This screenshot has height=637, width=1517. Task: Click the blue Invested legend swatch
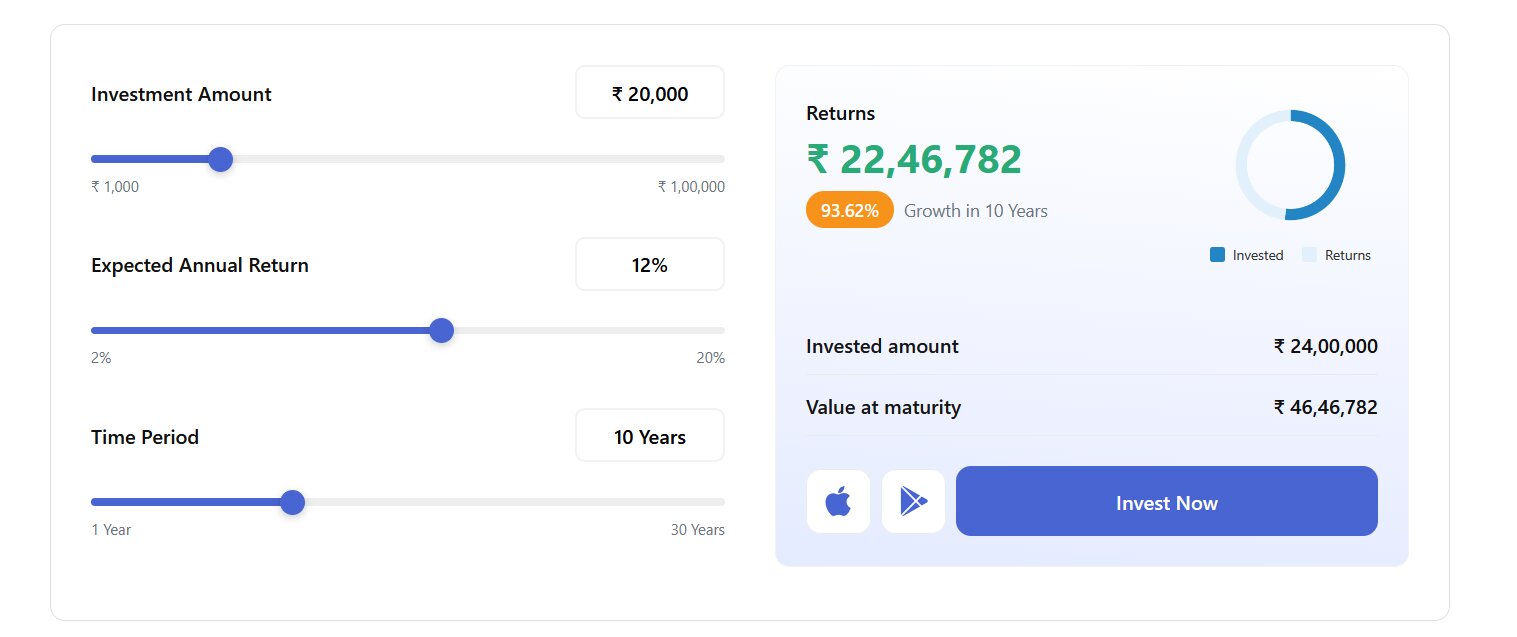click(x=1217, y=254)
